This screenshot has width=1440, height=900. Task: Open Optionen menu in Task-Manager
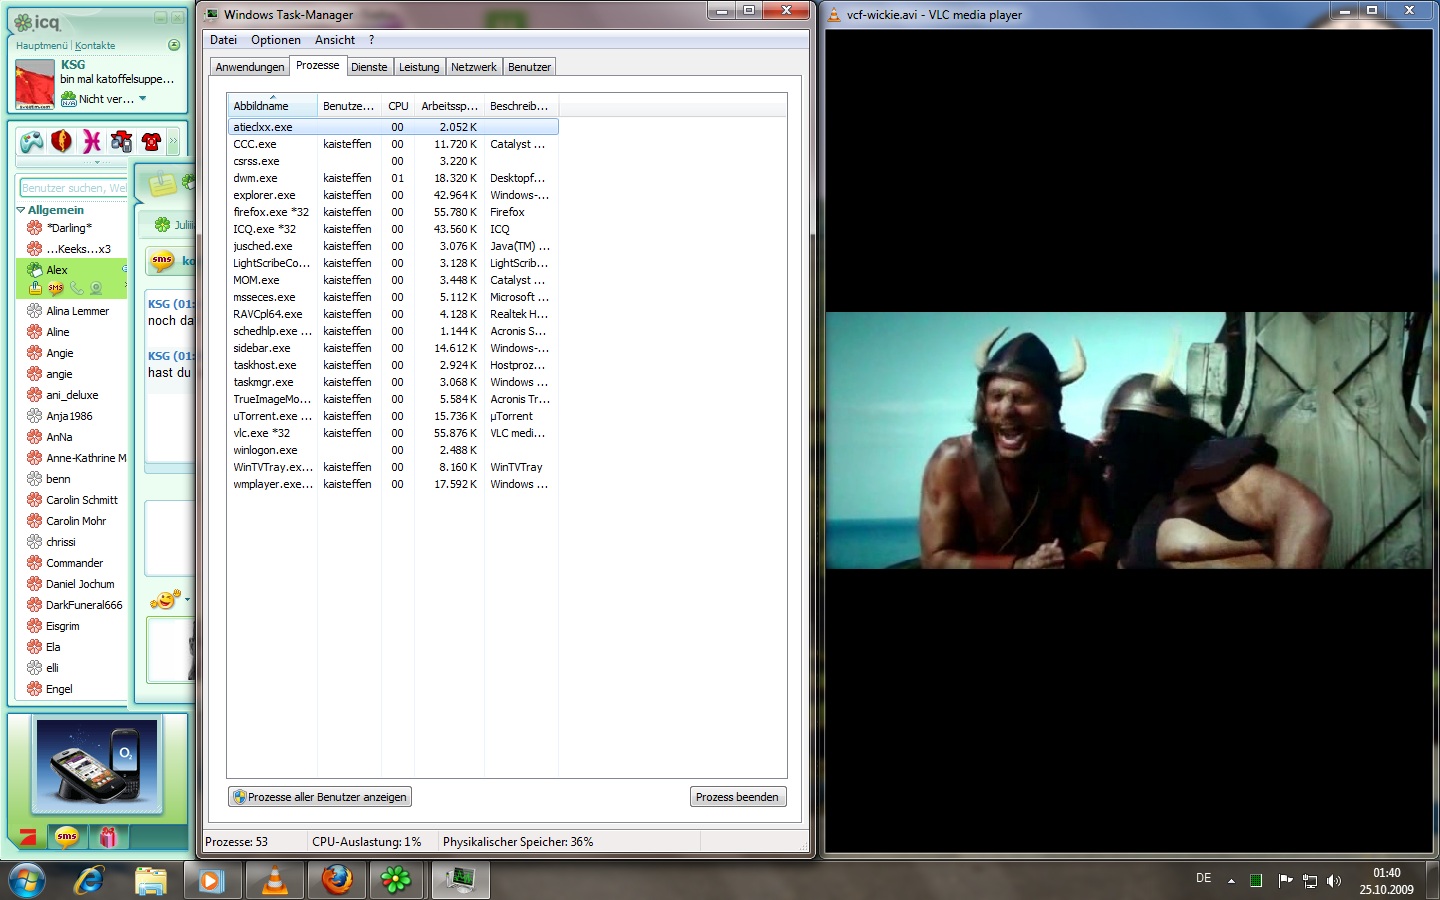[x=276, y=40]
